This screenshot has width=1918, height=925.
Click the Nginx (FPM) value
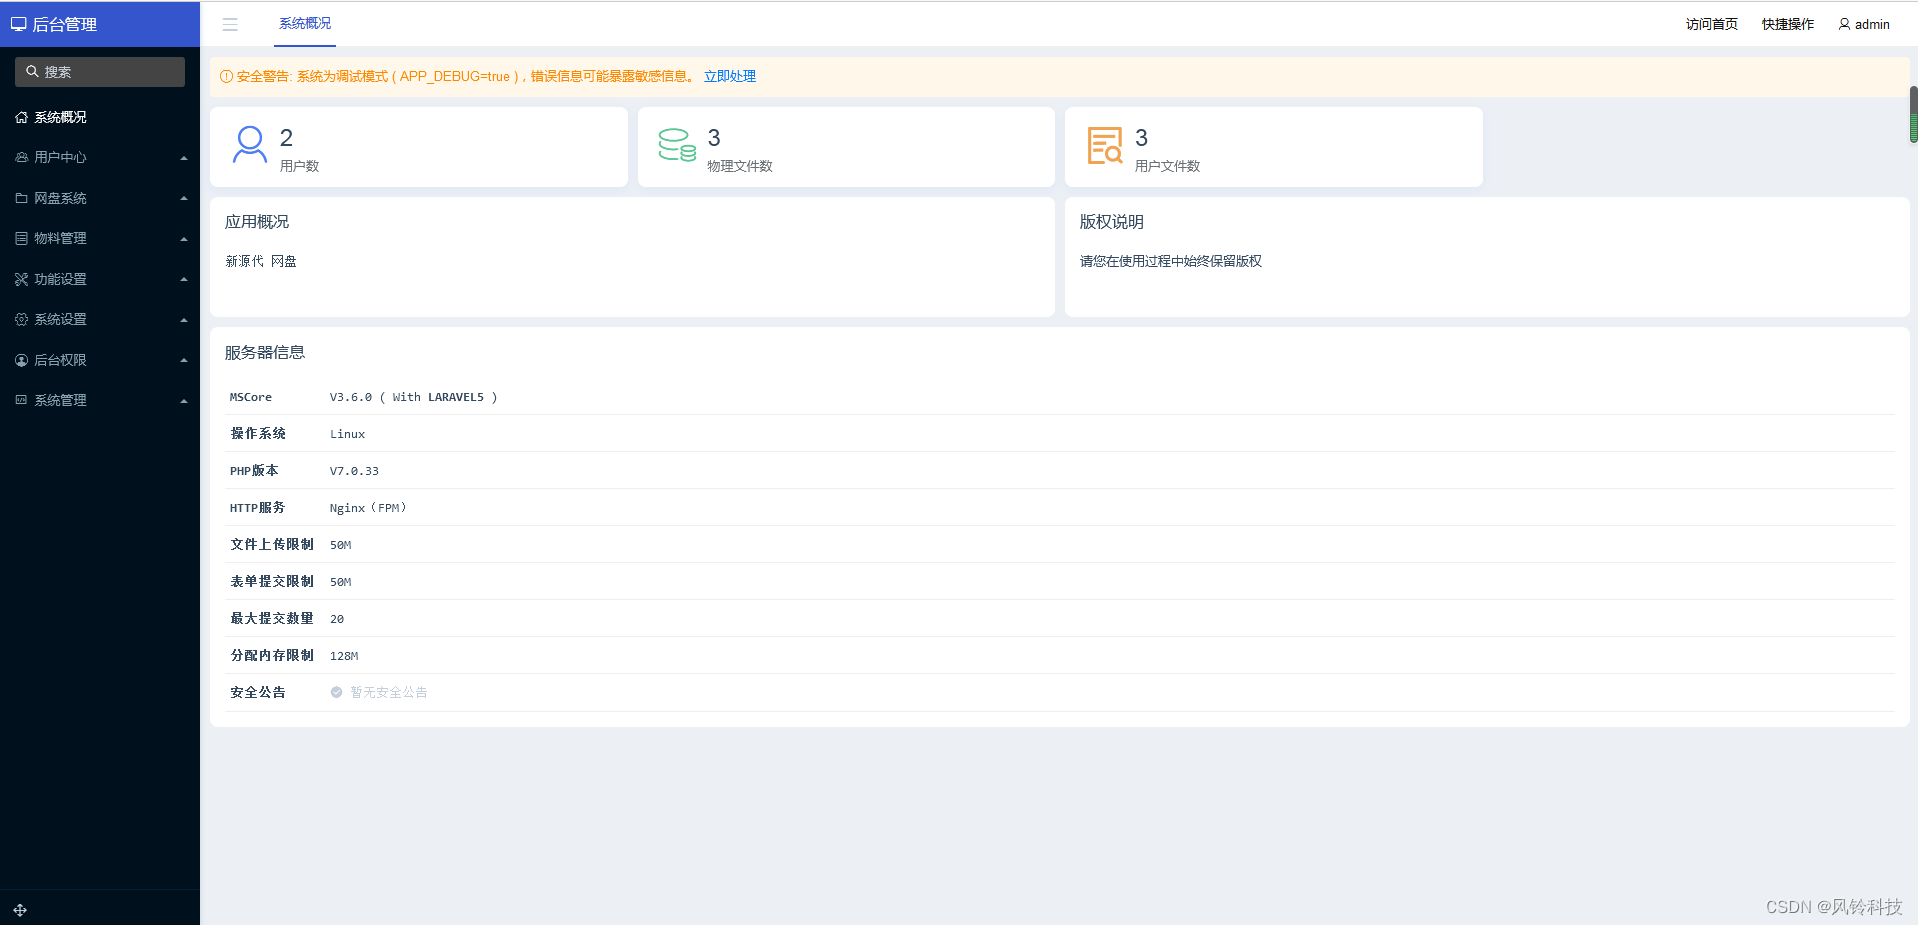pos(368,508)
